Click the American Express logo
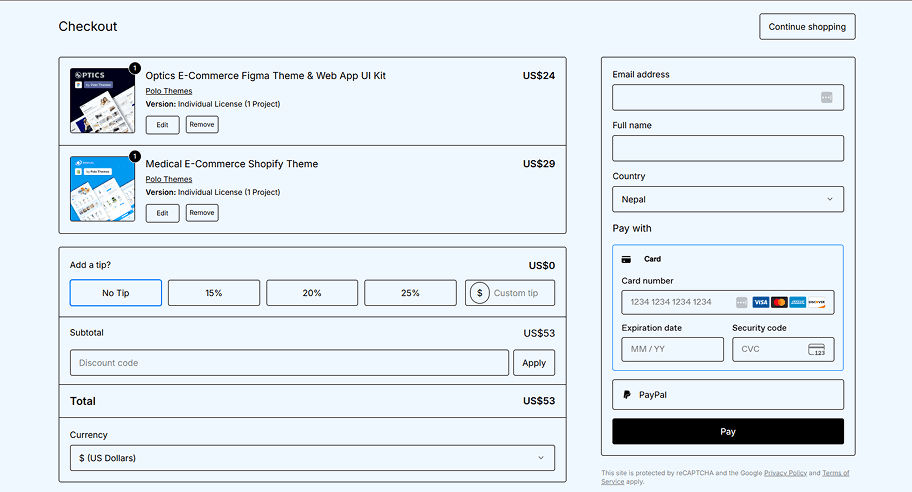 (x=798, y=302)
